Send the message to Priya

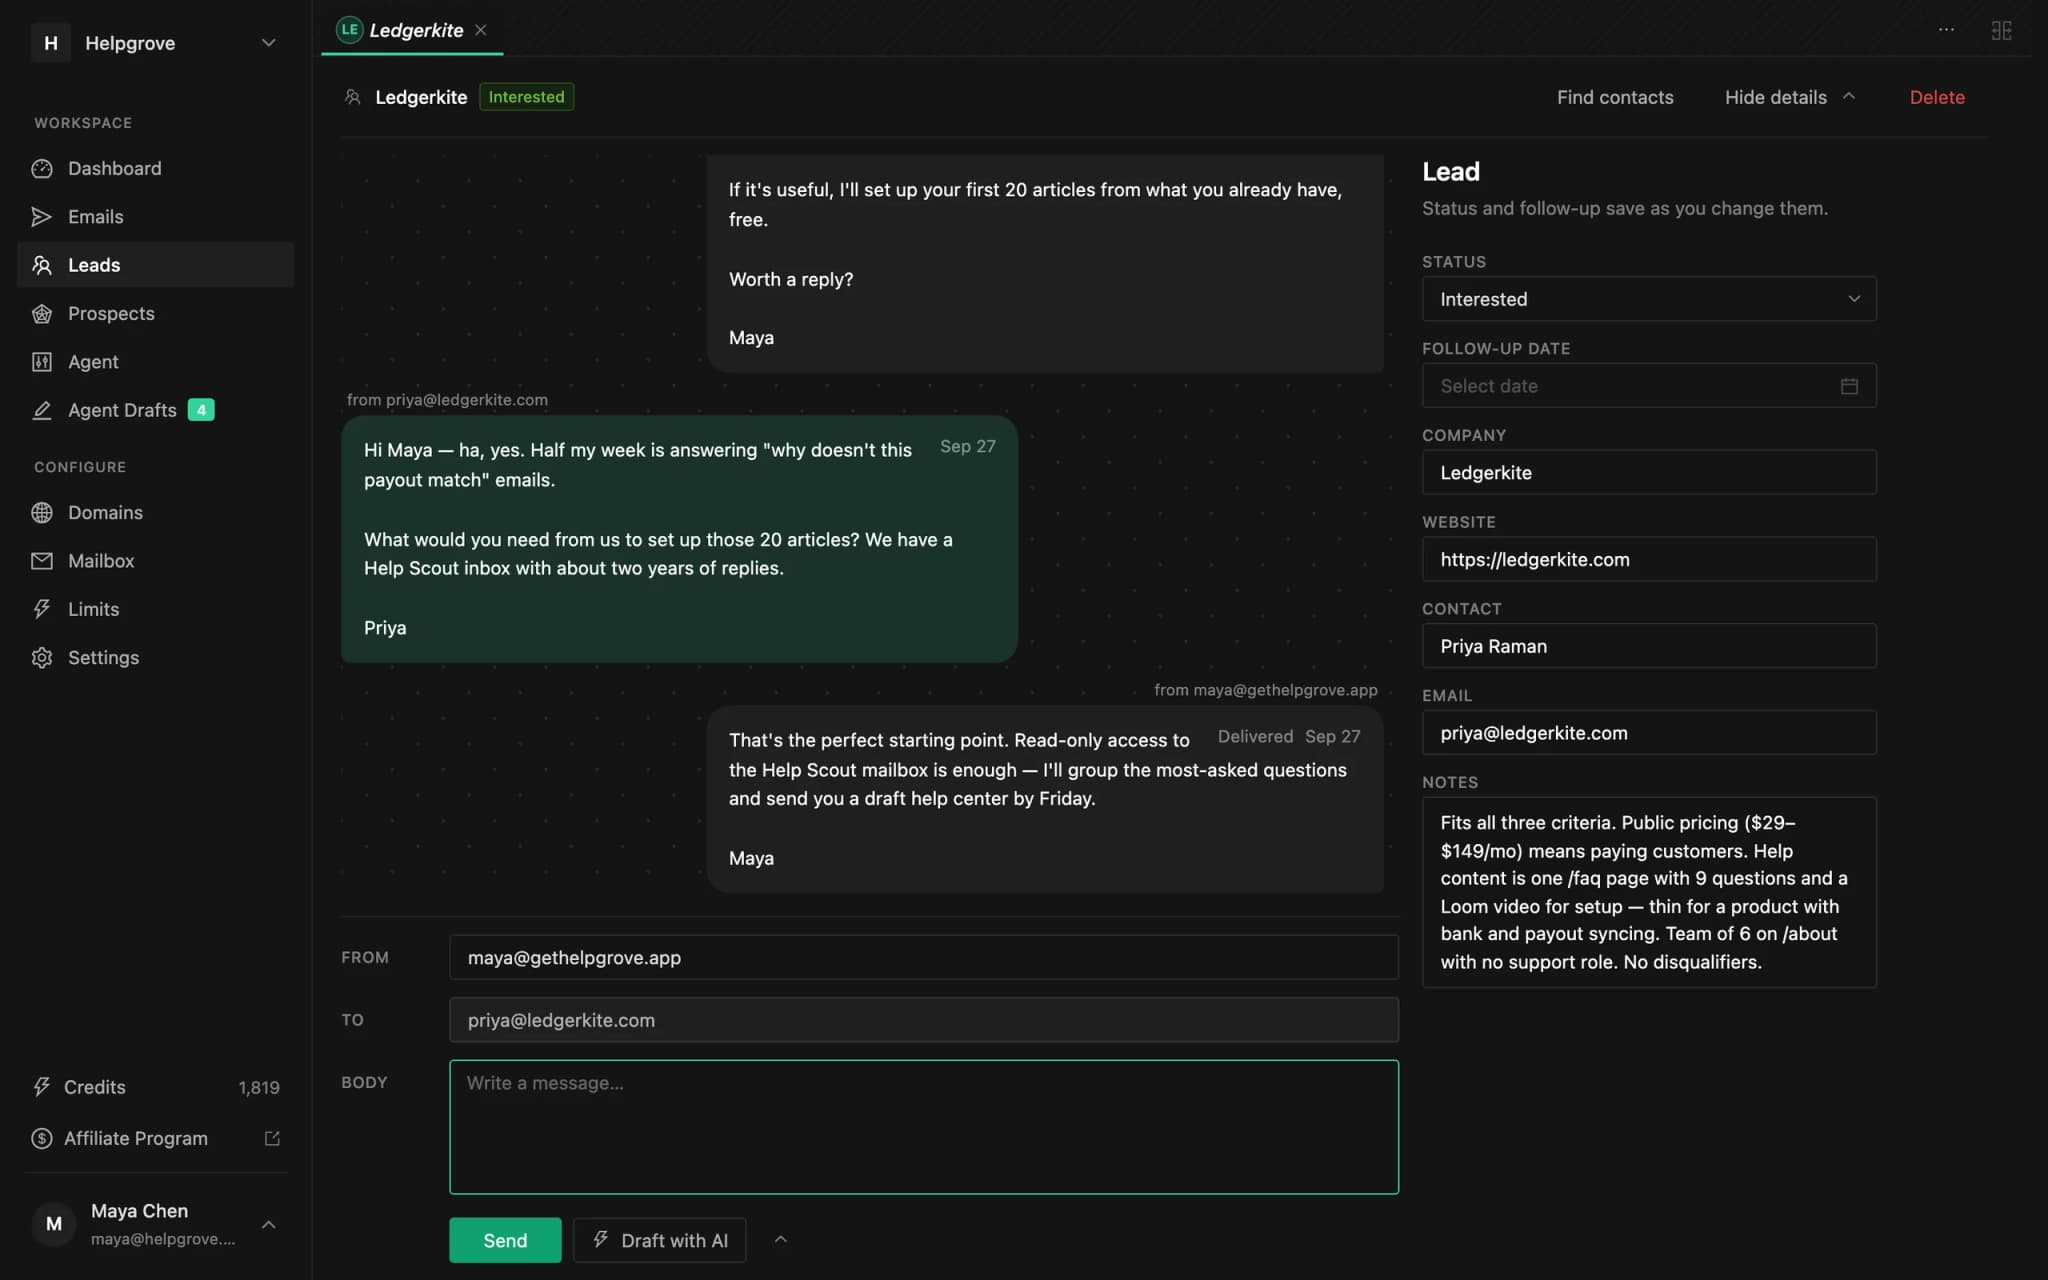click(505, 1240)
